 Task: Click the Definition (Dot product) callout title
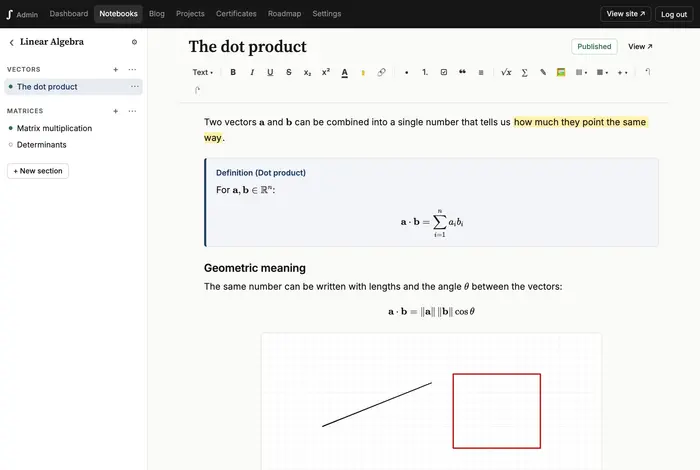click(261, 173)
